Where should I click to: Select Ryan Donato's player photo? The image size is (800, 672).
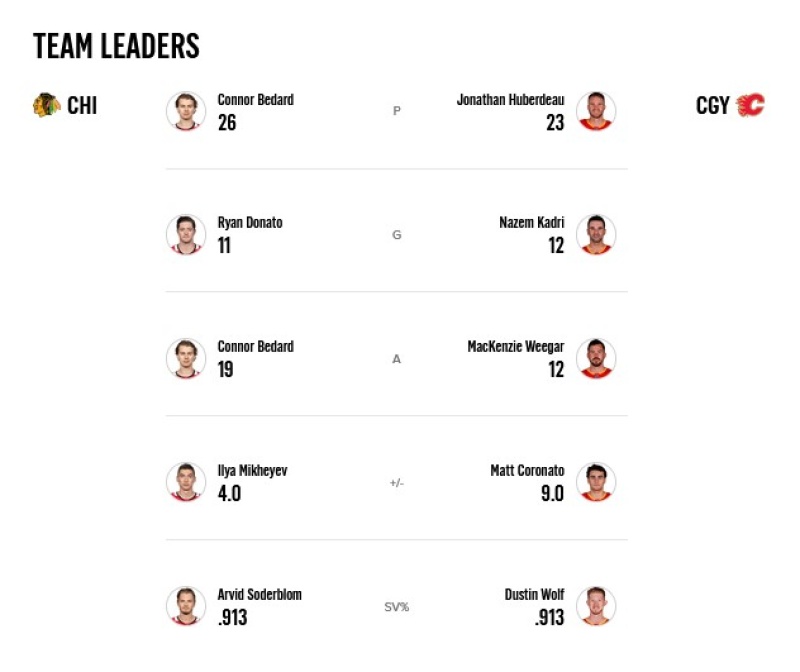click(186, 234)
